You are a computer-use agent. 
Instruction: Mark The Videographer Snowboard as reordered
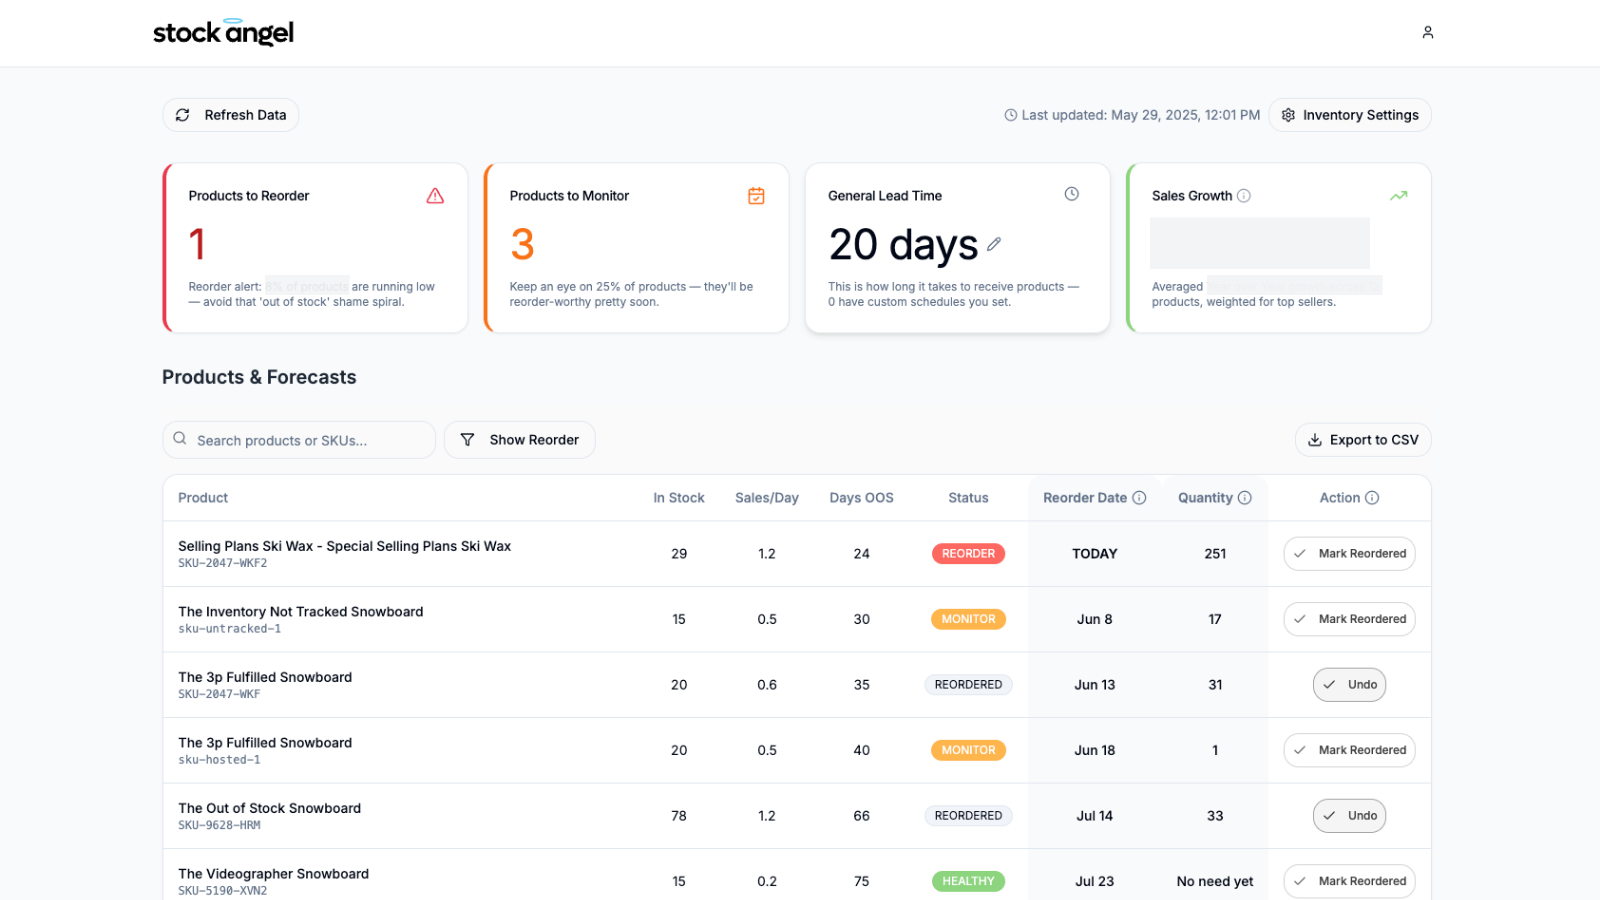(1349, 881)
